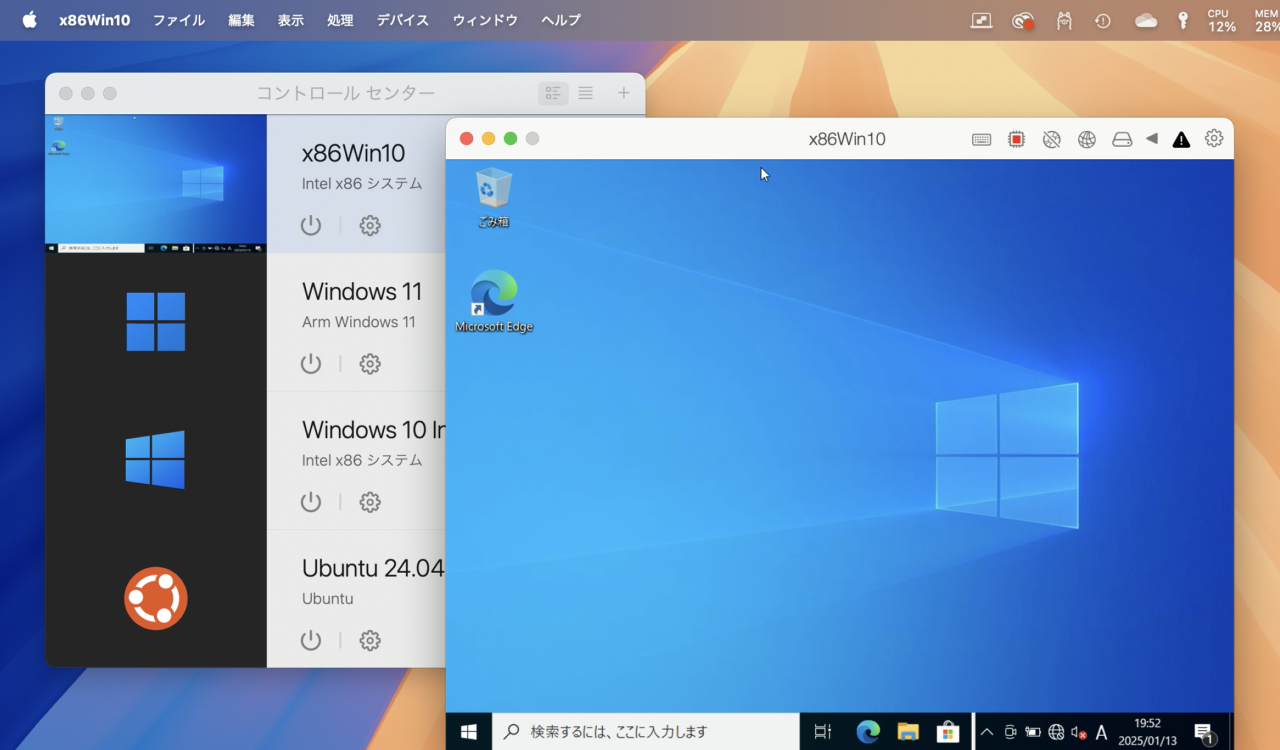Image resolution: width=1280 pixels, height=750 pixels.
Task: Open settings gear for Windows 11 VM
Action: point(370,363)
